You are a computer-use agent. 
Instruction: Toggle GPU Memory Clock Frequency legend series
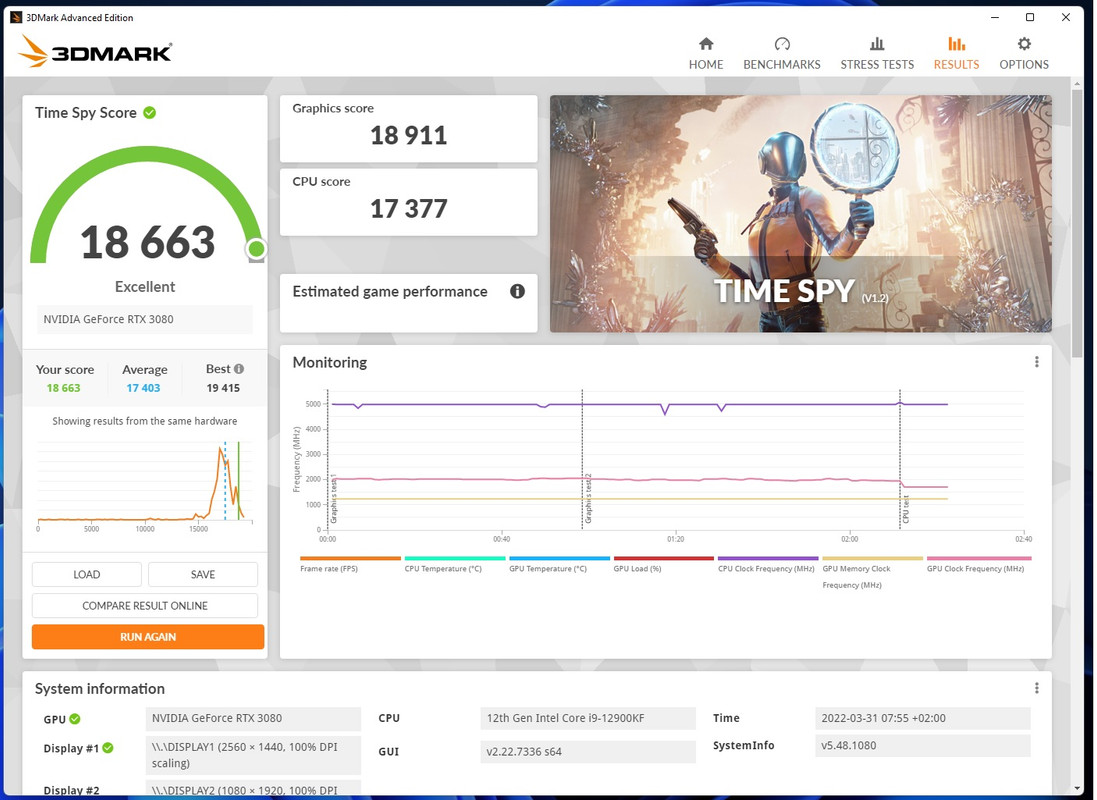872,573
